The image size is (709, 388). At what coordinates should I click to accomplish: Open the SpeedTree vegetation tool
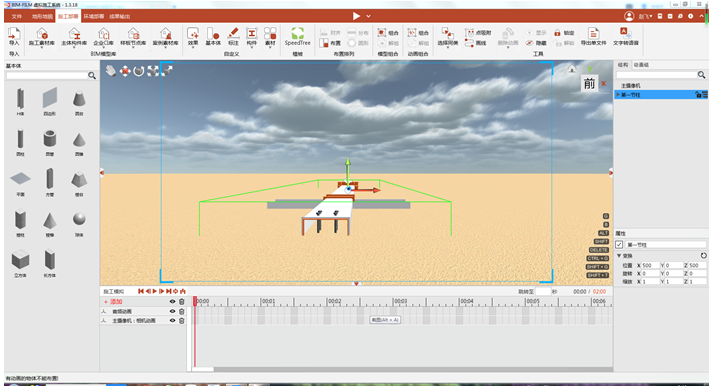[x=297, y=37]
